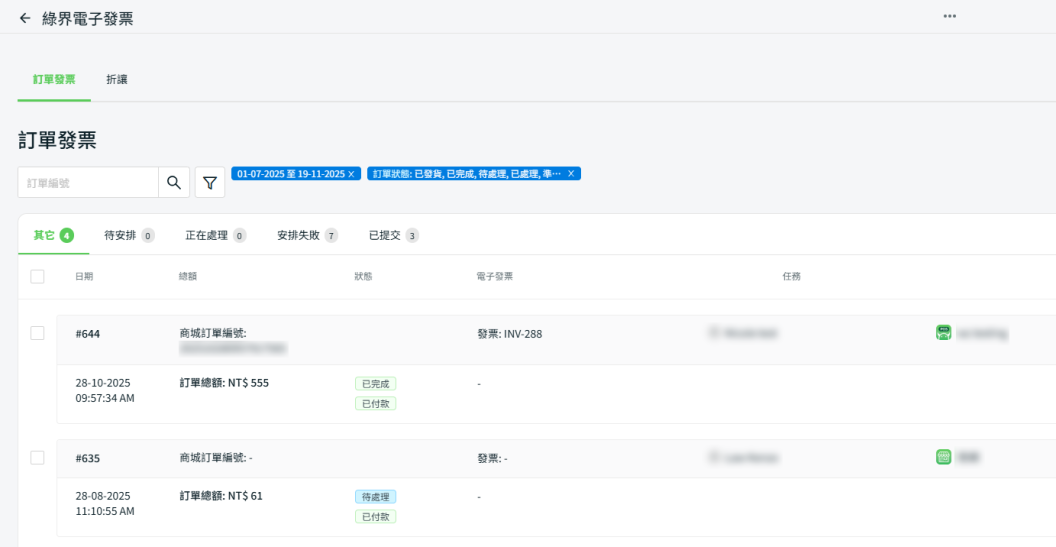
Task: Switch to the 折讓 tab
Action: [117, 79]
